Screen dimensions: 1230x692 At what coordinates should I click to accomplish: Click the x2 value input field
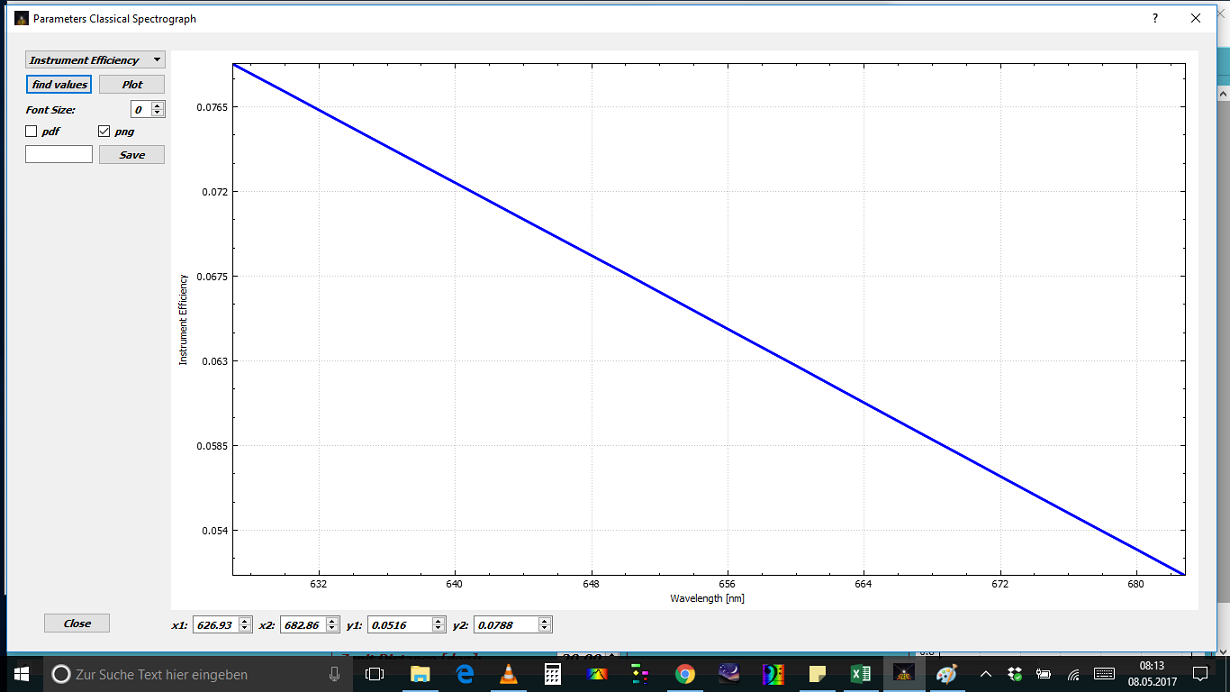(302, 625)
